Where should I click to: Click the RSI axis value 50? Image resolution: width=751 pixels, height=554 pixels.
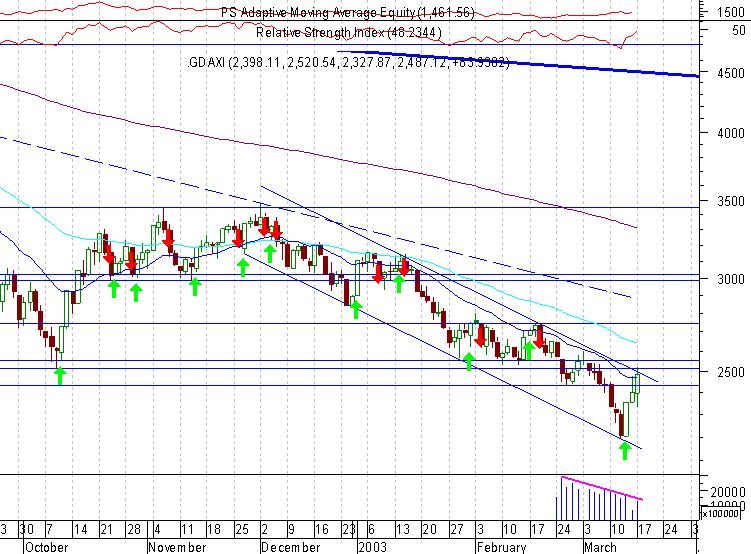pos(739,31)
